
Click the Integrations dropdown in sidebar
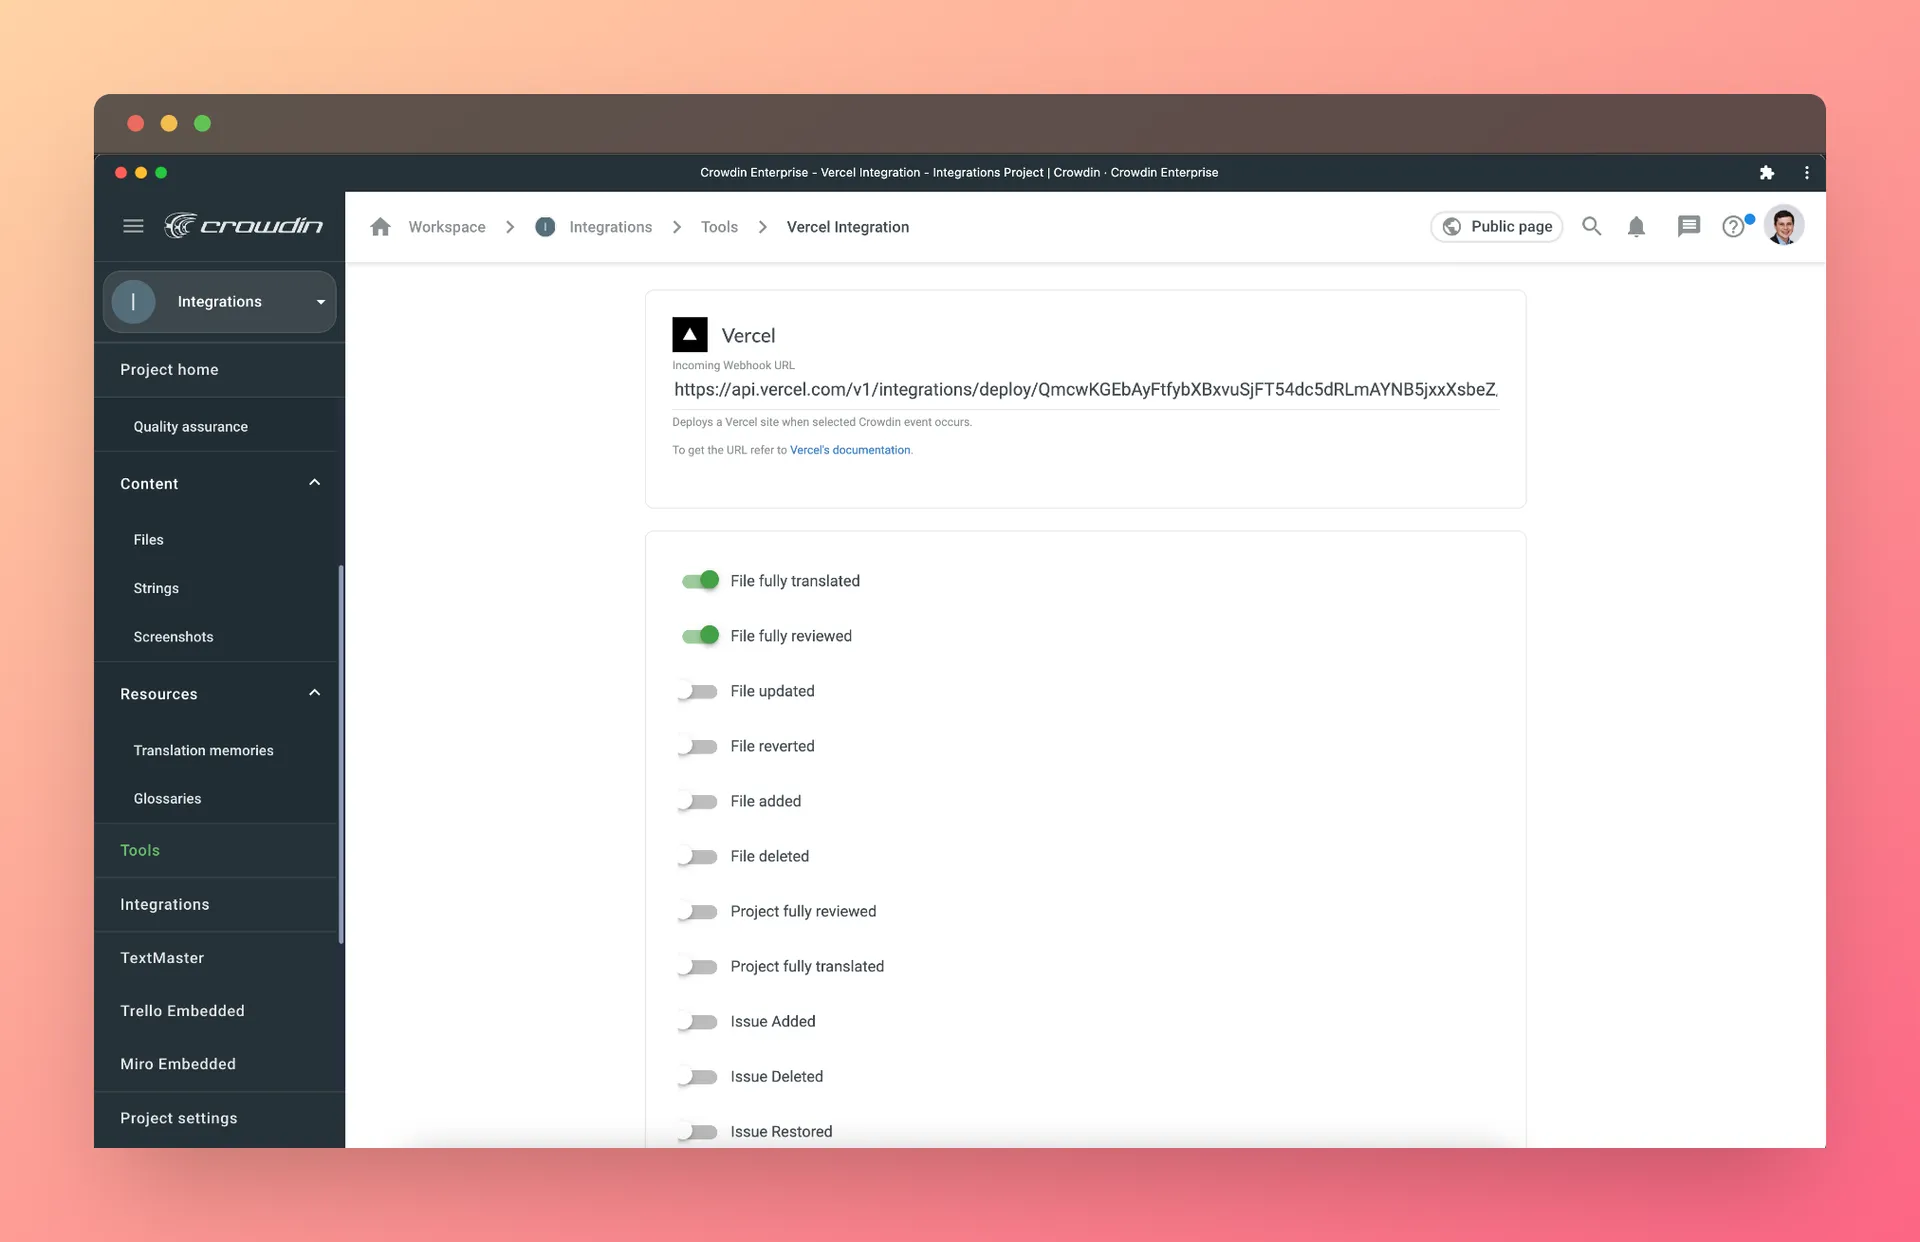click(x=218, y=299)
